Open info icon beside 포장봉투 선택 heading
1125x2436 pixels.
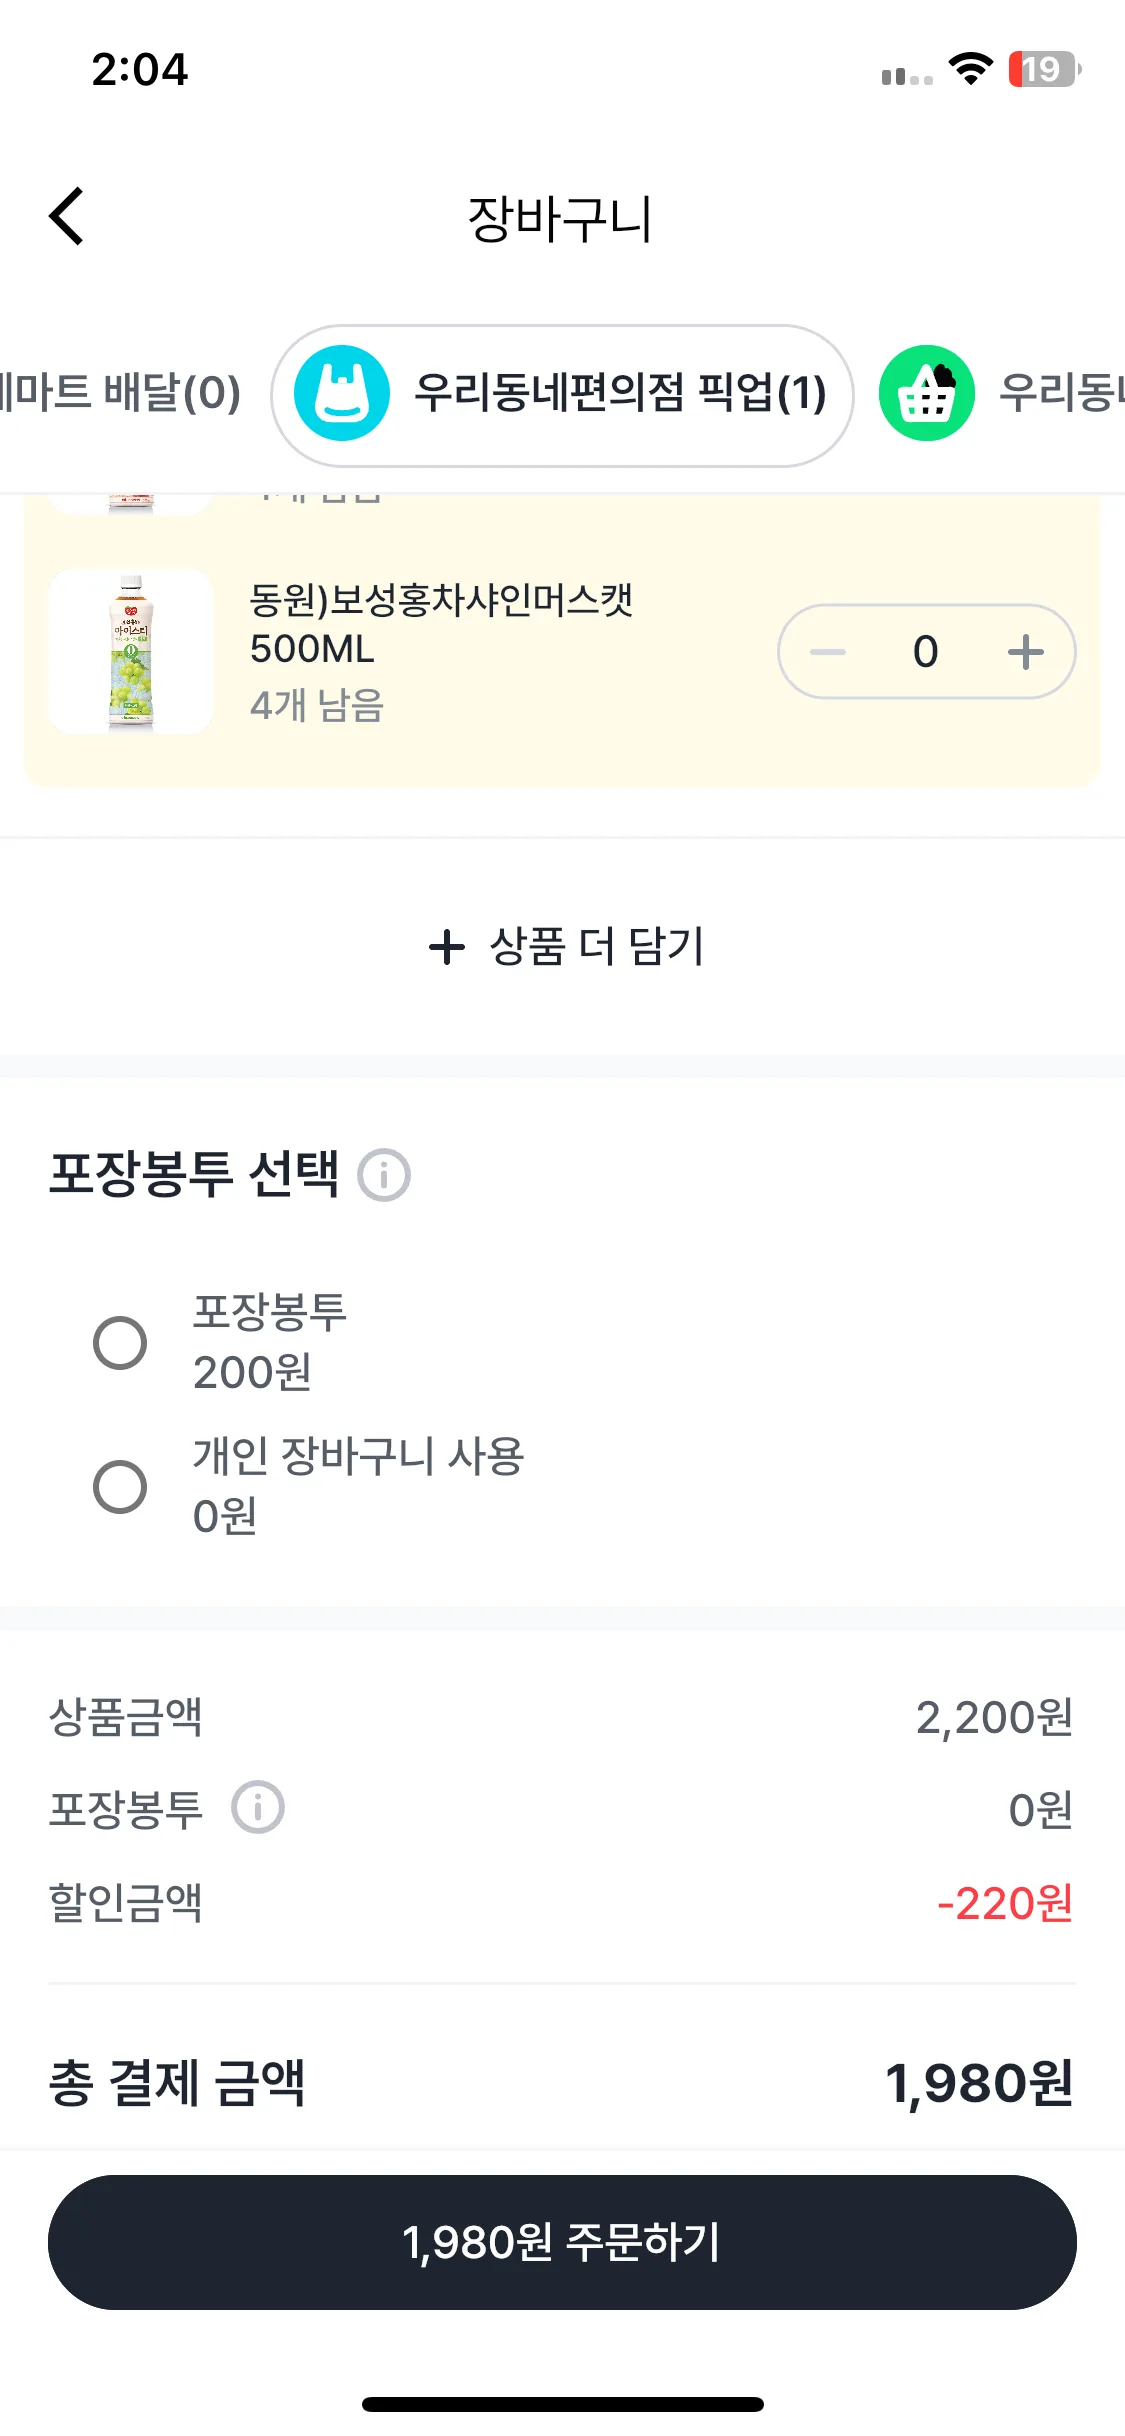click(384, 1174)
